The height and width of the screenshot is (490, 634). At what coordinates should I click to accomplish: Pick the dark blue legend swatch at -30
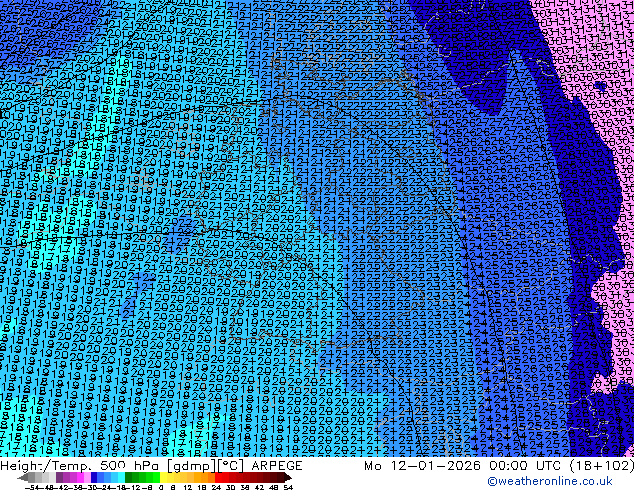point(94,478)
